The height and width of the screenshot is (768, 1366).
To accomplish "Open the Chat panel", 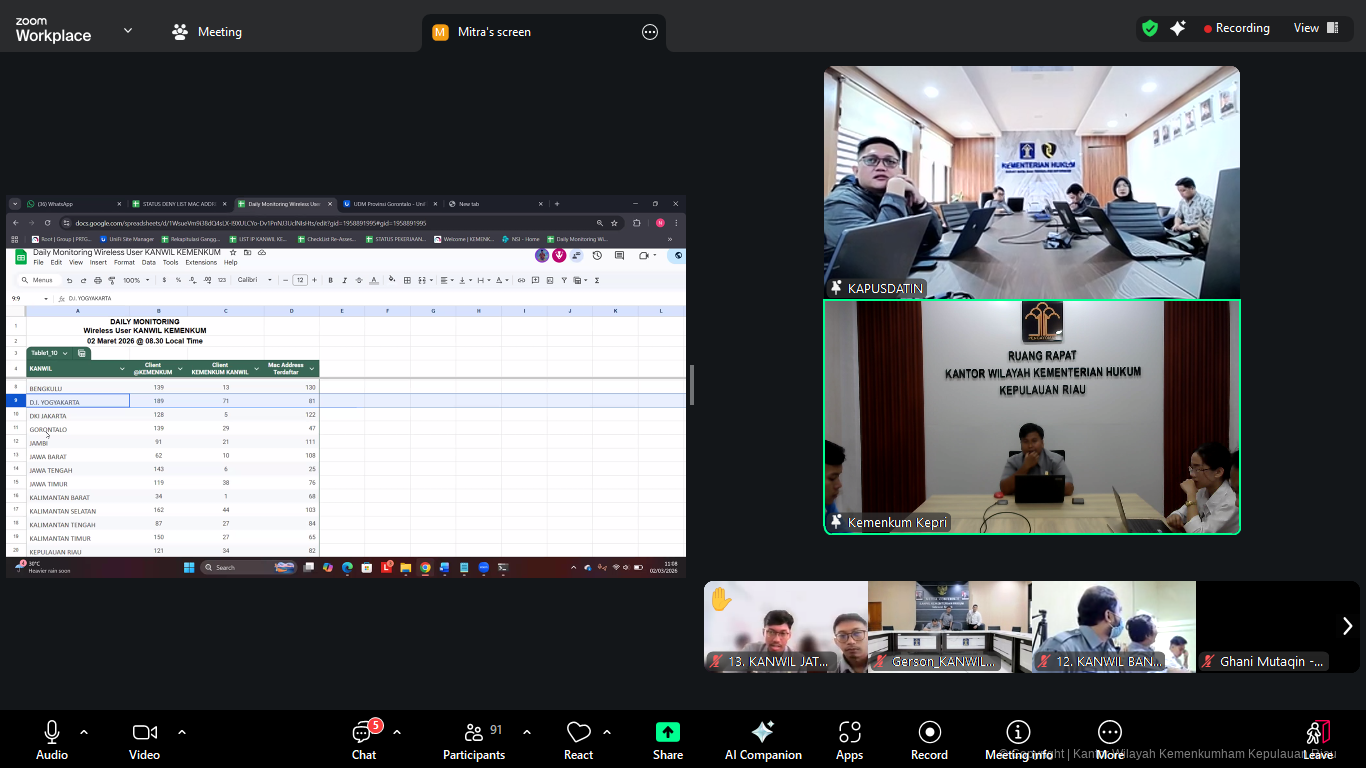I will (x=364, y=740).
